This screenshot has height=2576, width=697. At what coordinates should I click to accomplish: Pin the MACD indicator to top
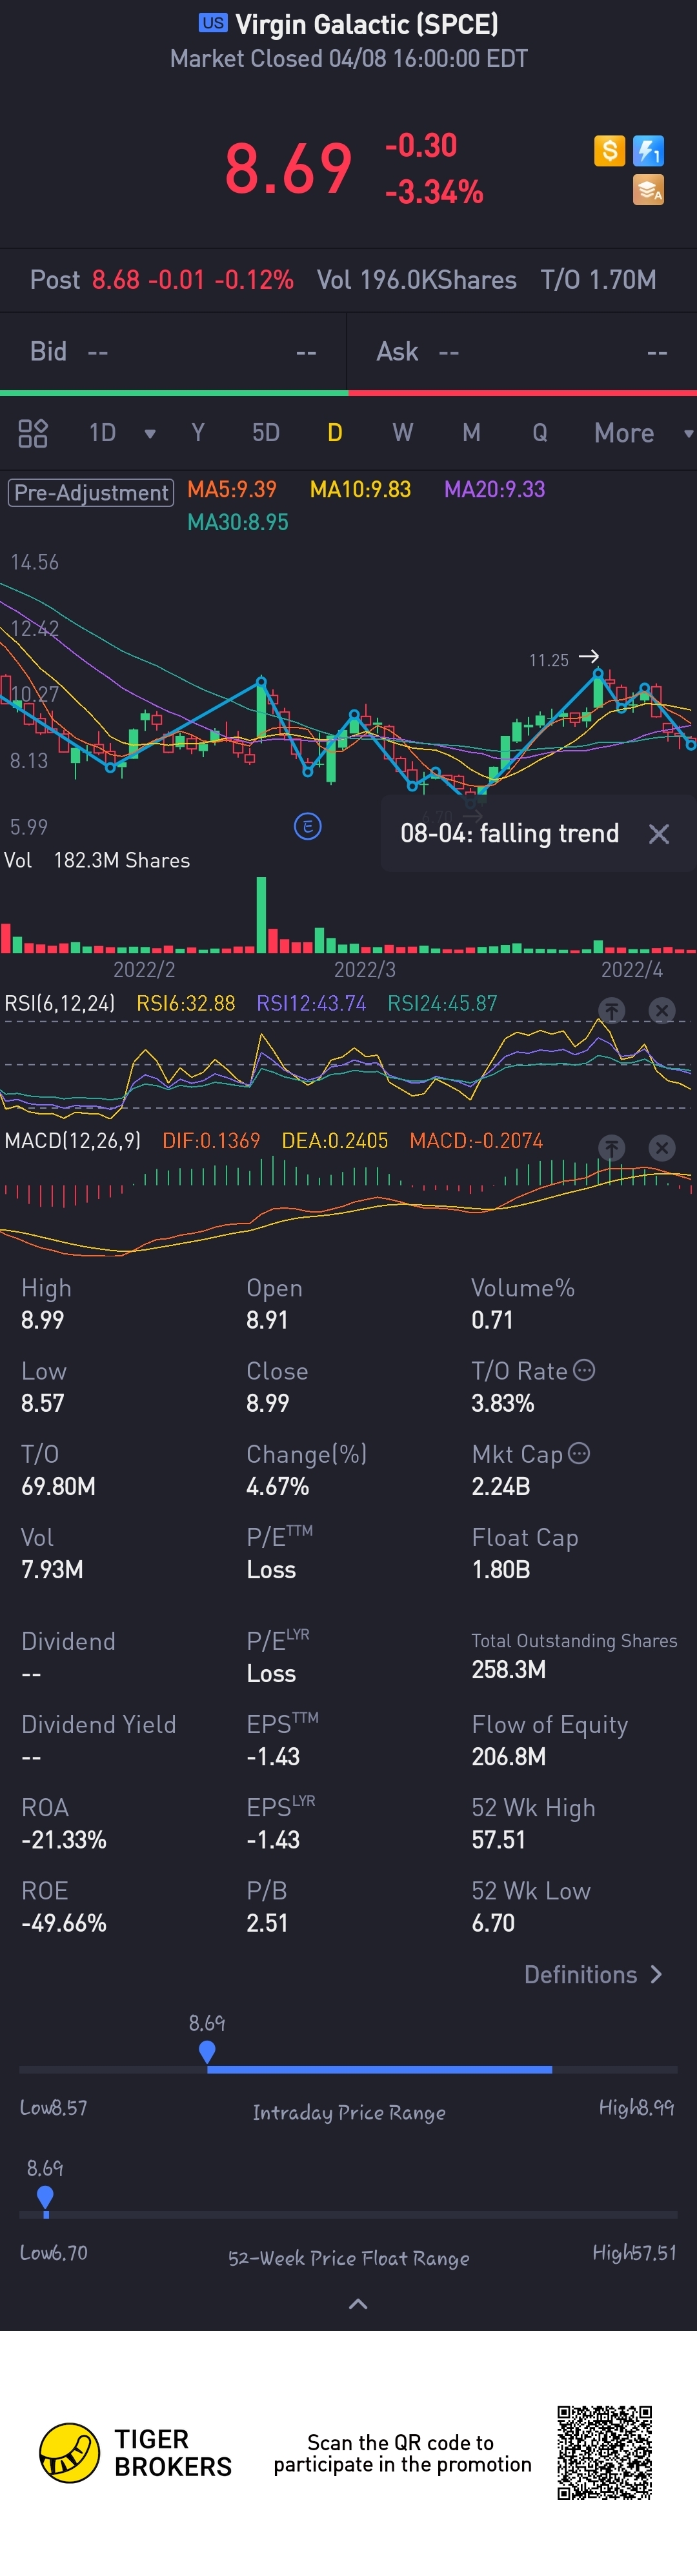click(612, 1148)
